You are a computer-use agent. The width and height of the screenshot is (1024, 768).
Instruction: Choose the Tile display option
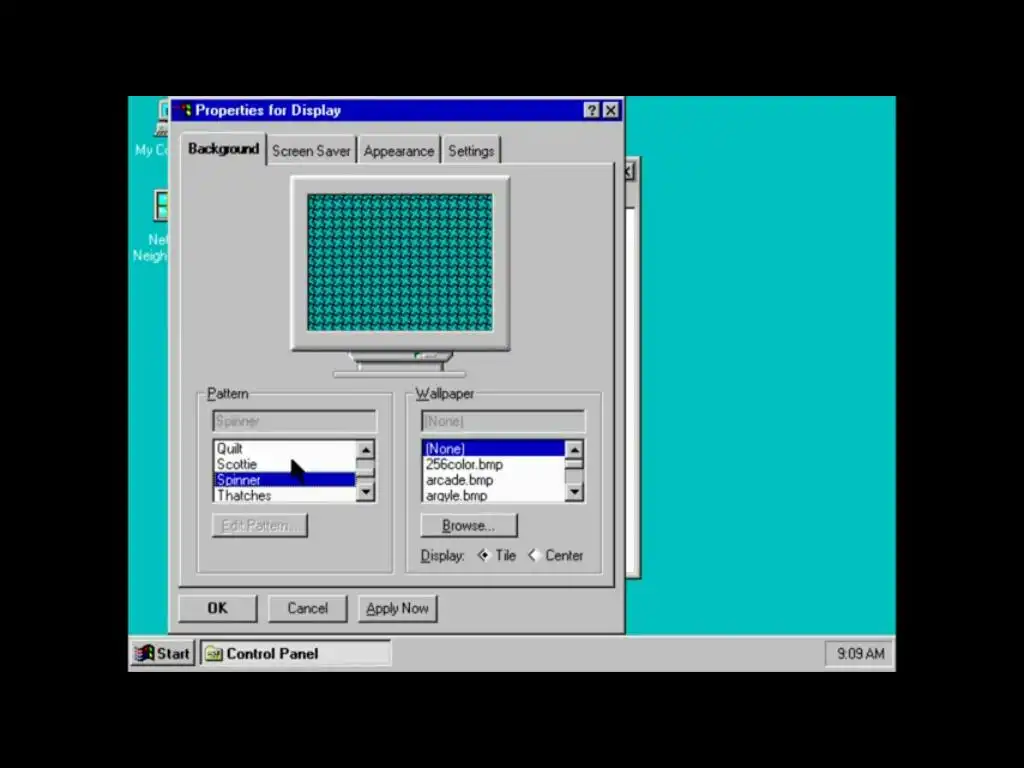click(496, 556)
